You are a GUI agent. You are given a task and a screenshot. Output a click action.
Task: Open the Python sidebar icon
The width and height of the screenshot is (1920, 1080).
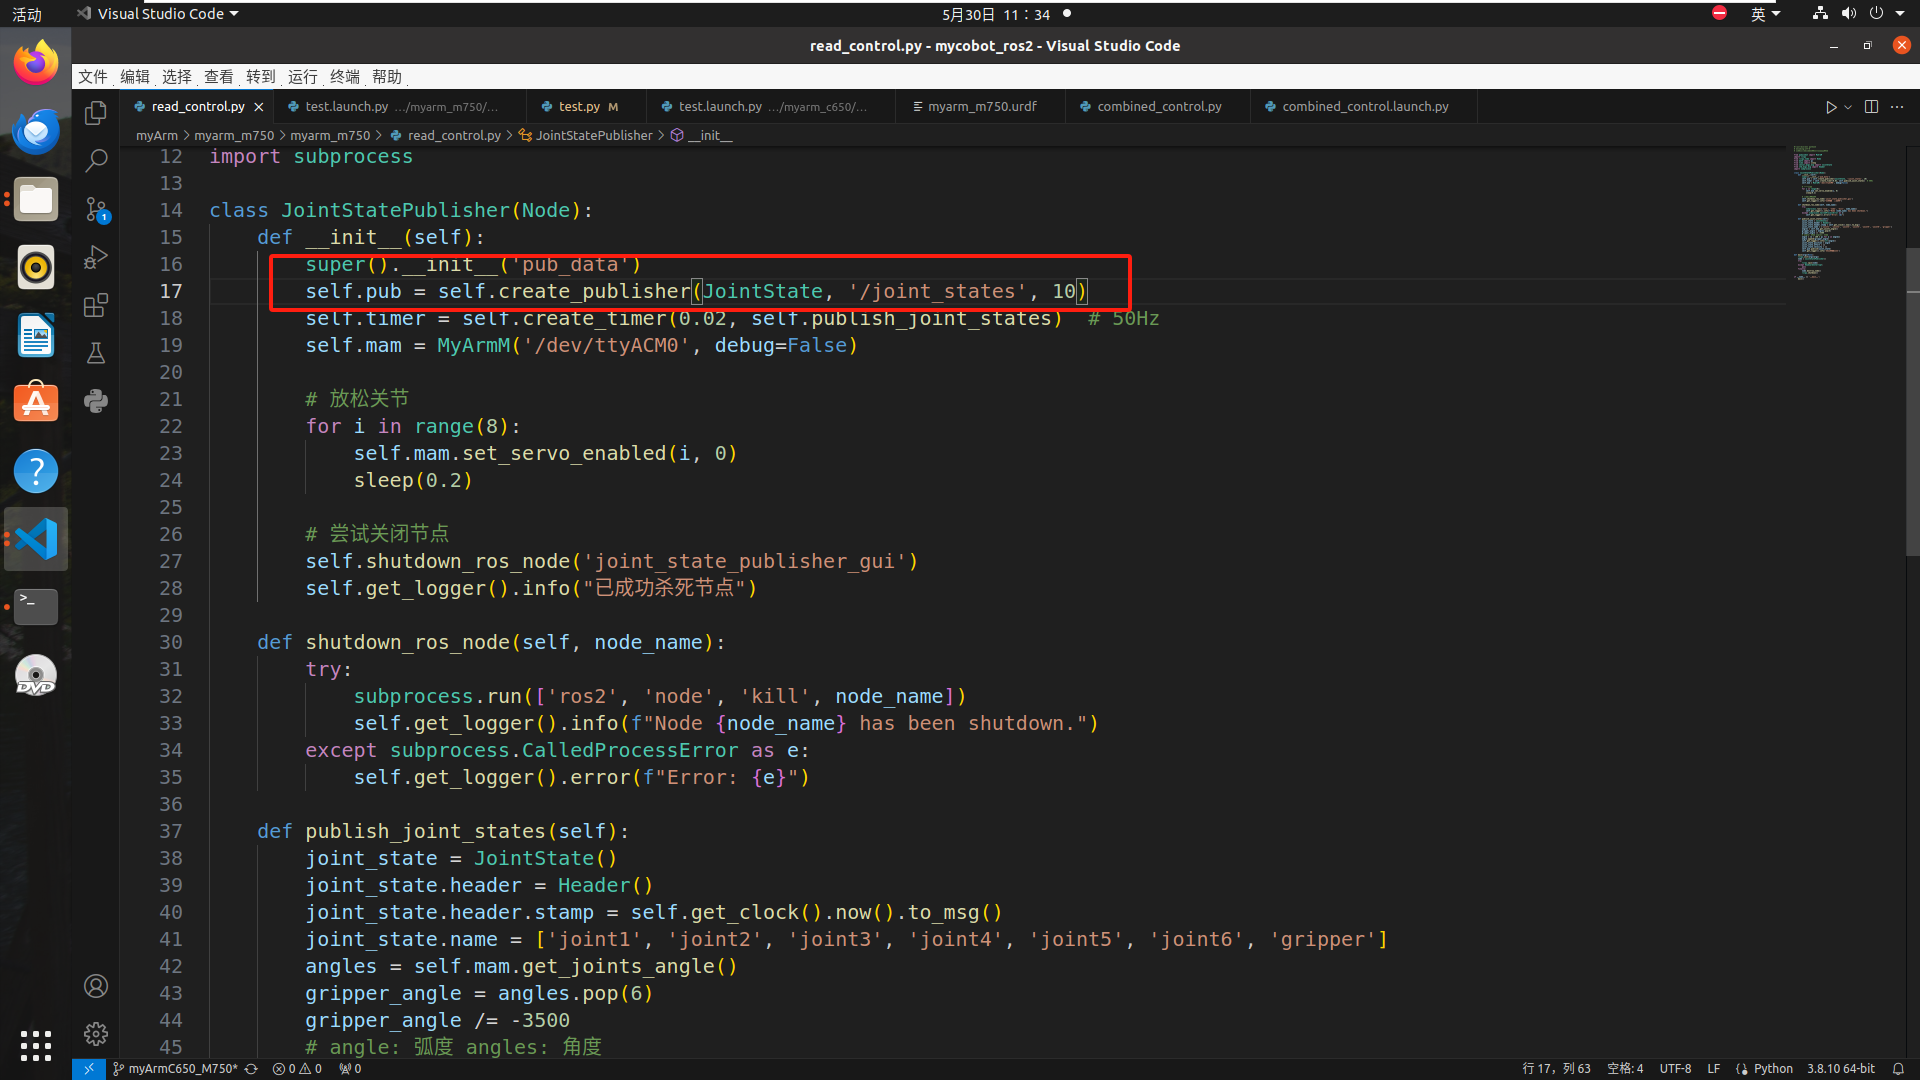point(96,401)
